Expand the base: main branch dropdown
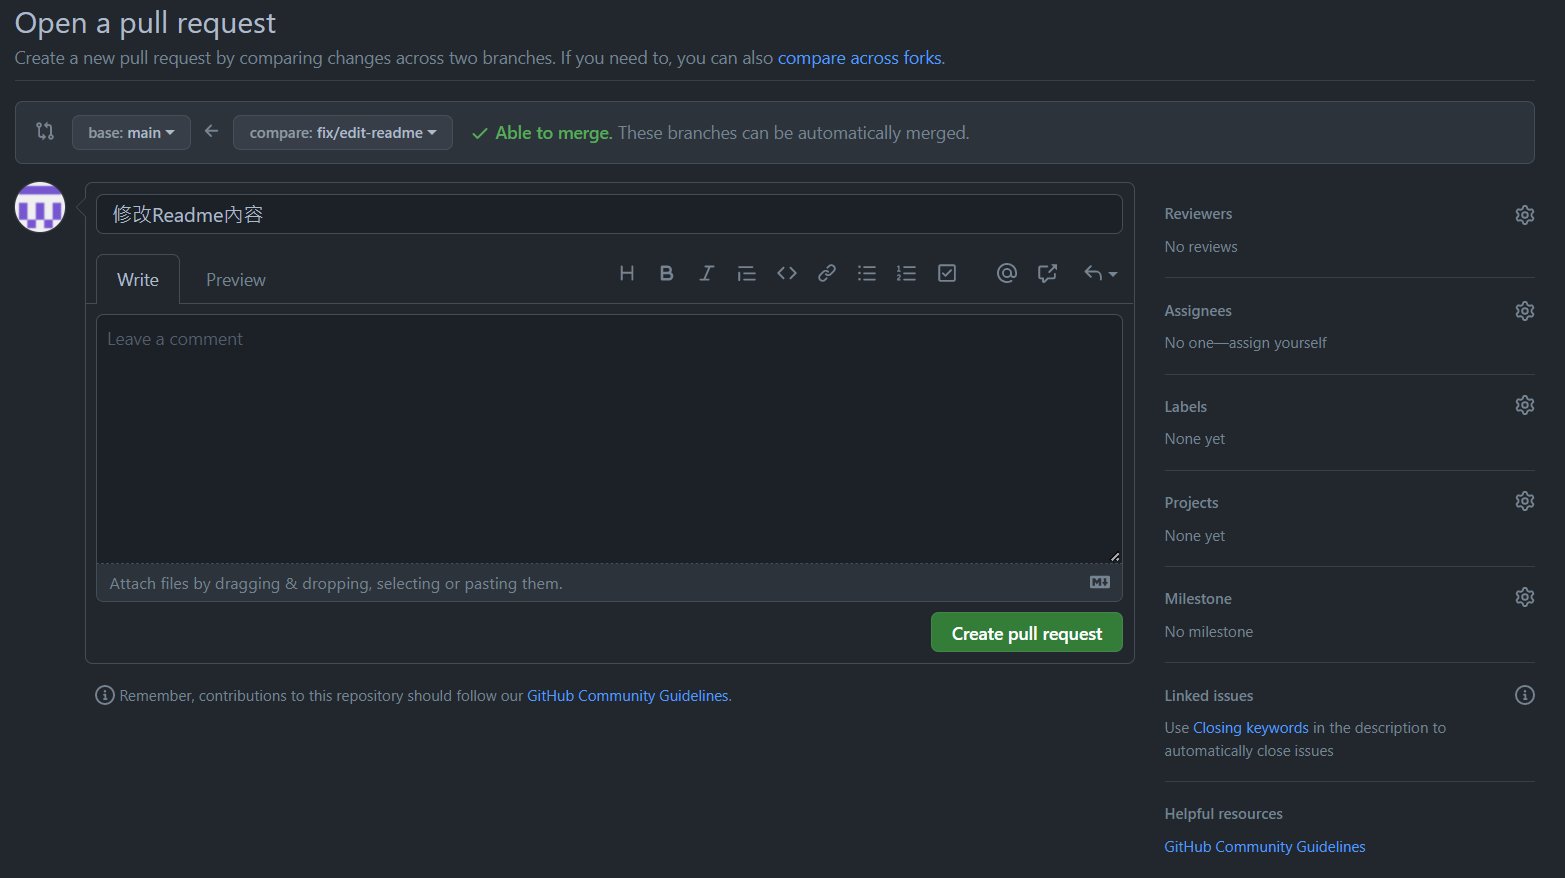 [131, 132]
